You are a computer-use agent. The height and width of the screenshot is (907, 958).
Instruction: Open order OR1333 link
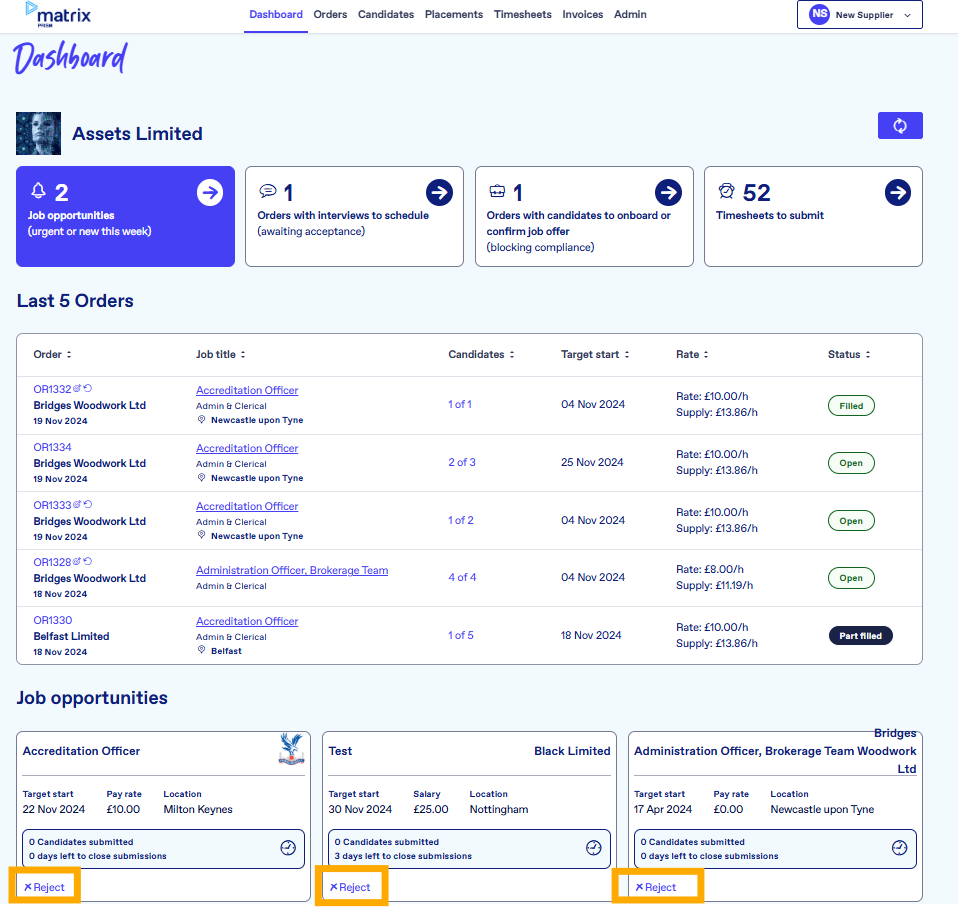tap(53, 505)
